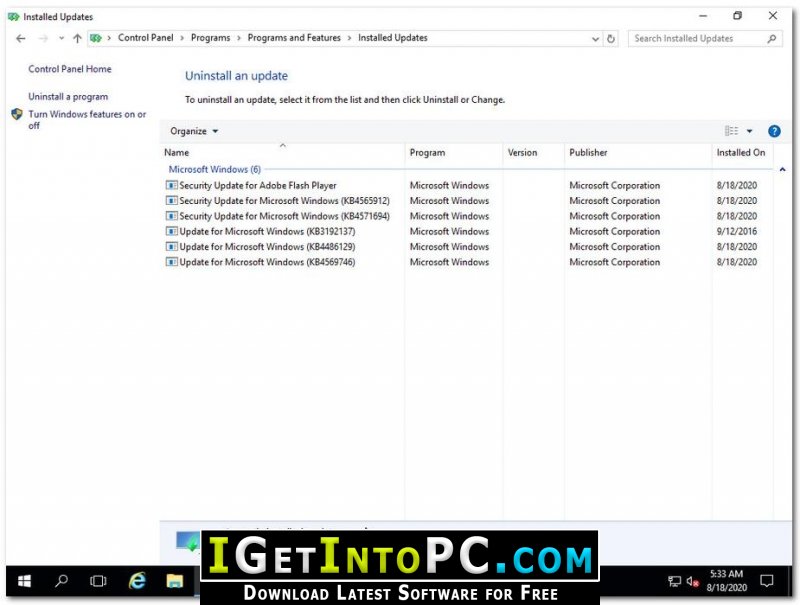800x605 pixels.
Task: Click Installed Updates breadcrumb segment
Action: (x=392, y=38)
